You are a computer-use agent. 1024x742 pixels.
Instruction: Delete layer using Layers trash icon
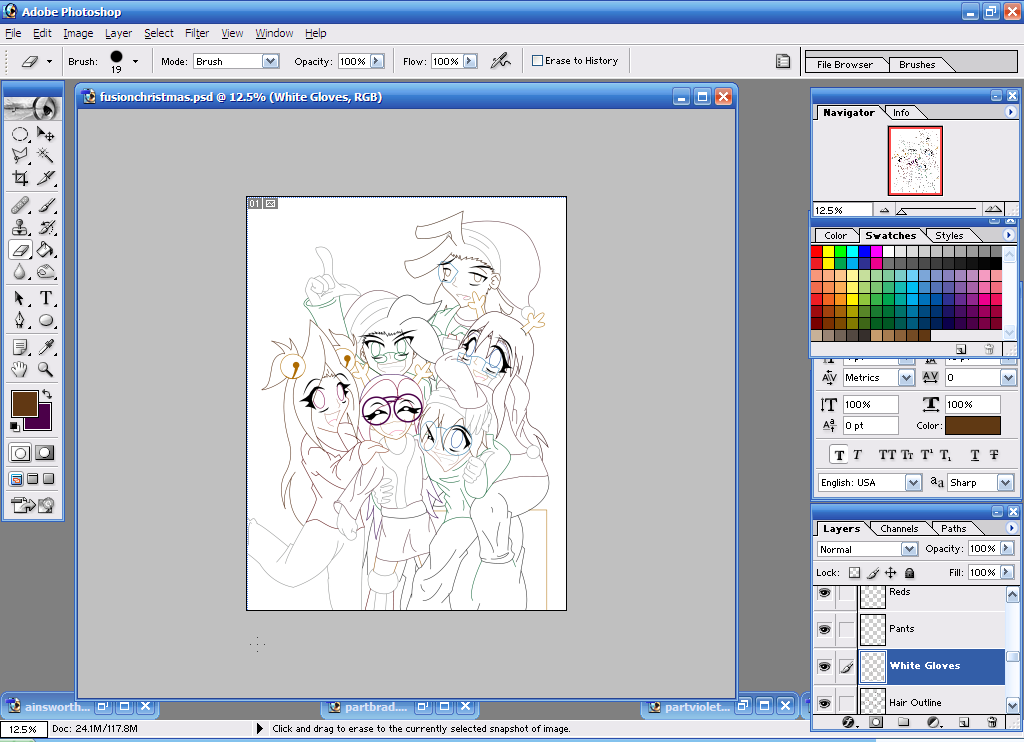(x=992, y=721)
